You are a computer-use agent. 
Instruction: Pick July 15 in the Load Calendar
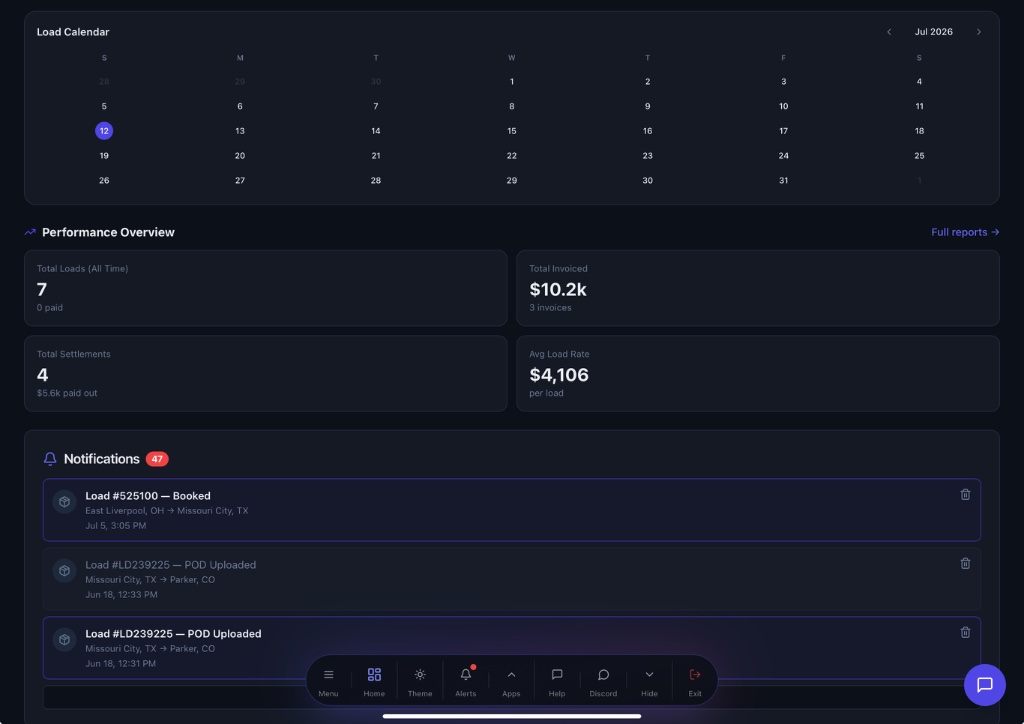[x=511, y=131]
